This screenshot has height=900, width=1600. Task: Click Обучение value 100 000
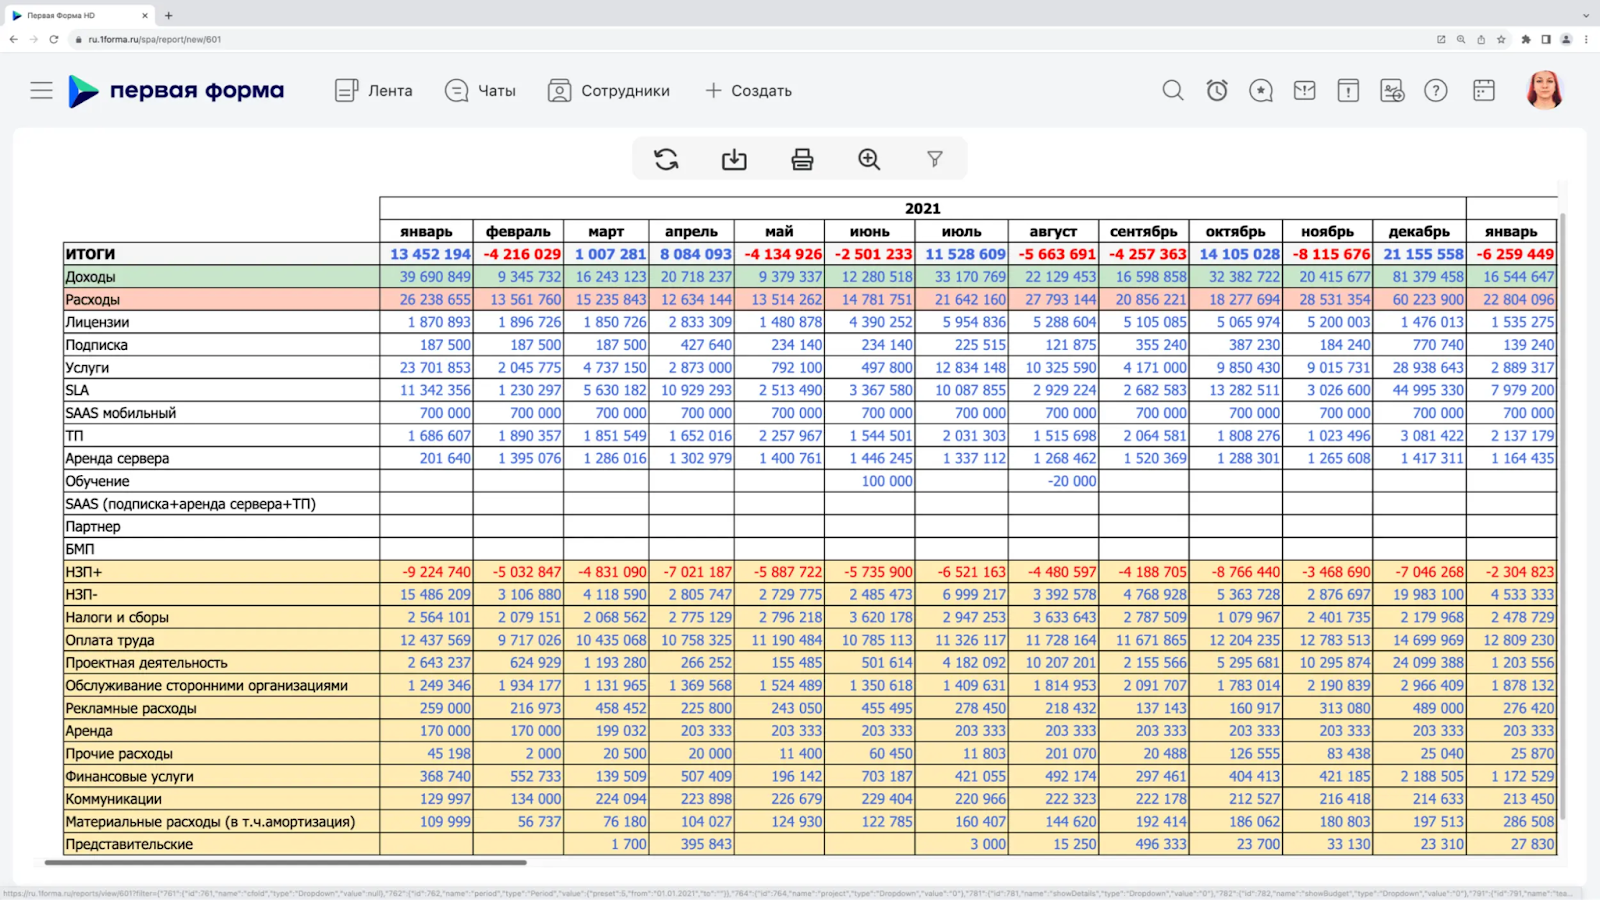click(x=887, y=481)
